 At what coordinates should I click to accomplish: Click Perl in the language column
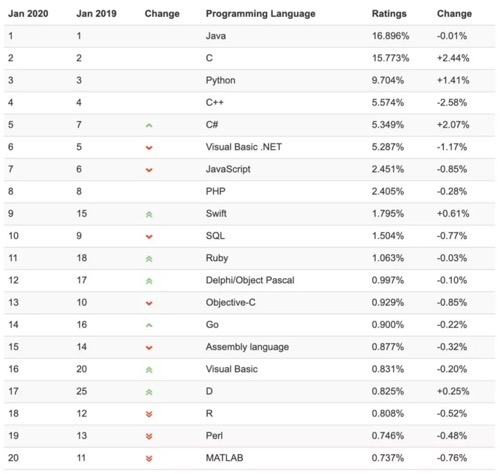tap(214, 436)
